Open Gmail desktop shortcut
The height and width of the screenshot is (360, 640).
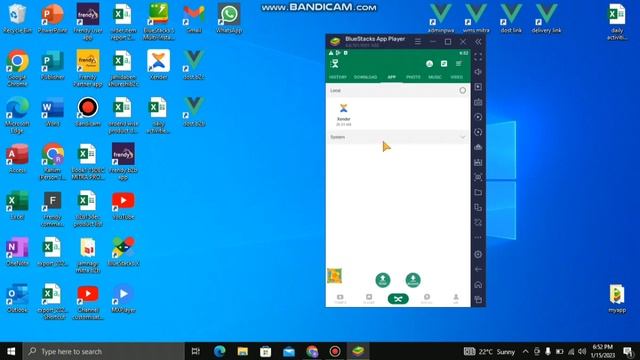(x=194, y=19)
